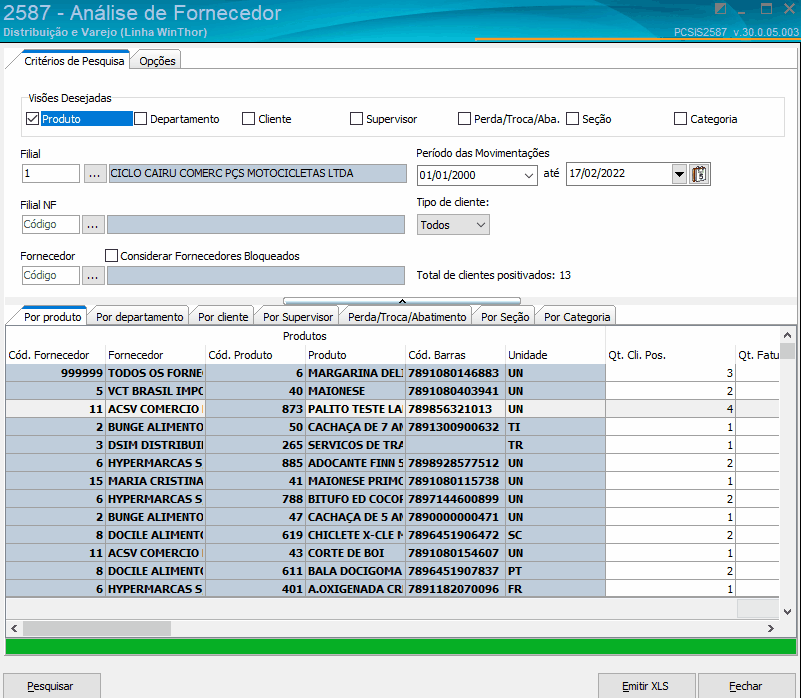Screen dimensions: 801x698
Task: Click the Filial NF lookup ellipsis button
Action: click(x=93, y=225)
